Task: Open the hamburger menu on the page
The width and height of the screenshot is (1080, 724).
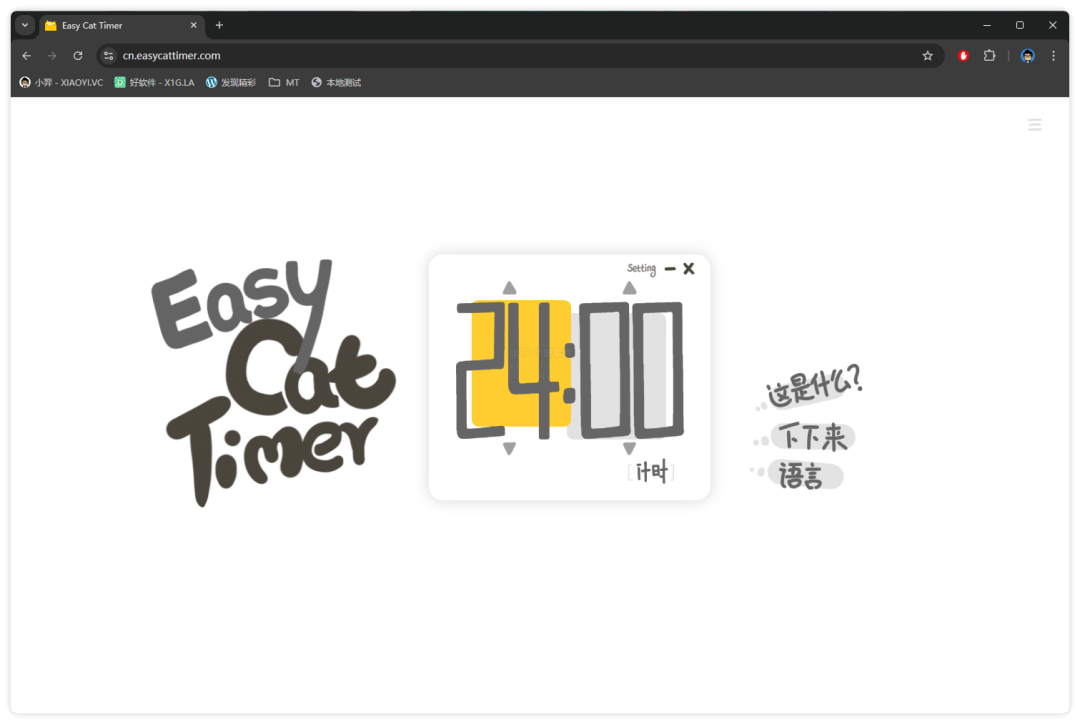Action: click(1035, 125)
